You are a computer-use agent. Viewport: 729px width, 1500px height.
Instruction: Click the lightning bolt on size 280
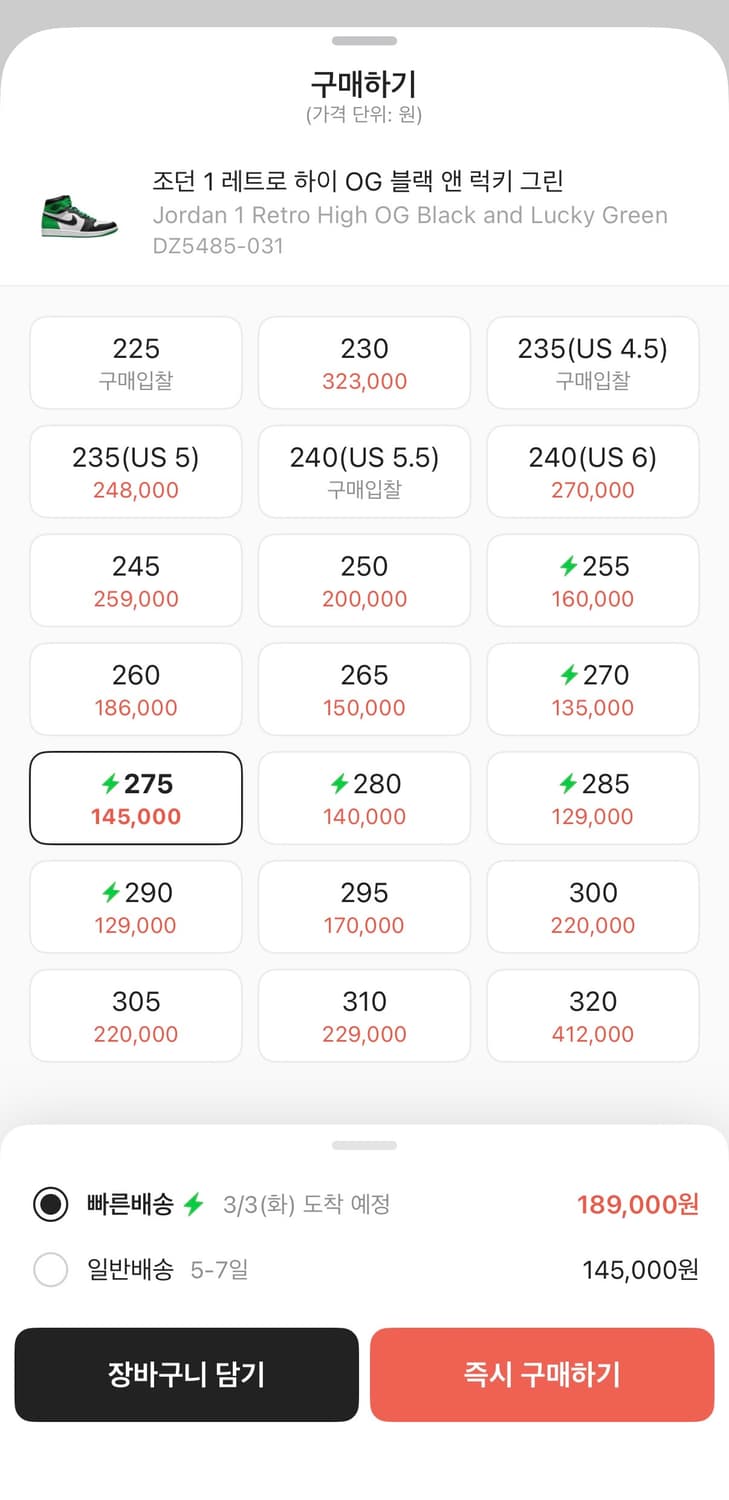click(x=340, y=784)
